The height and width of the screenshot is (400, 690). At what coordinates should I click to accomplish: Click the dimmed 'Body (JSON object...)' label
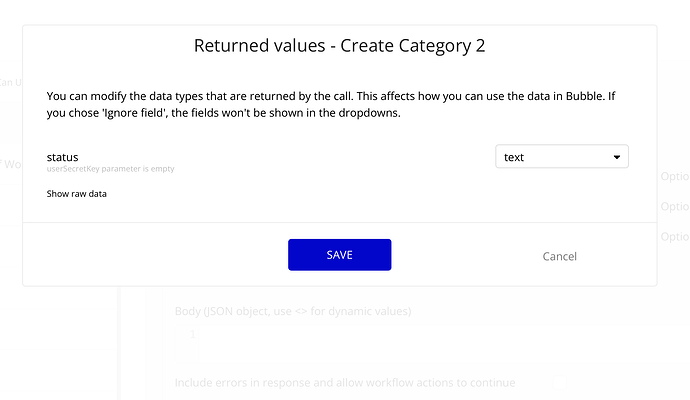point(292,311)
